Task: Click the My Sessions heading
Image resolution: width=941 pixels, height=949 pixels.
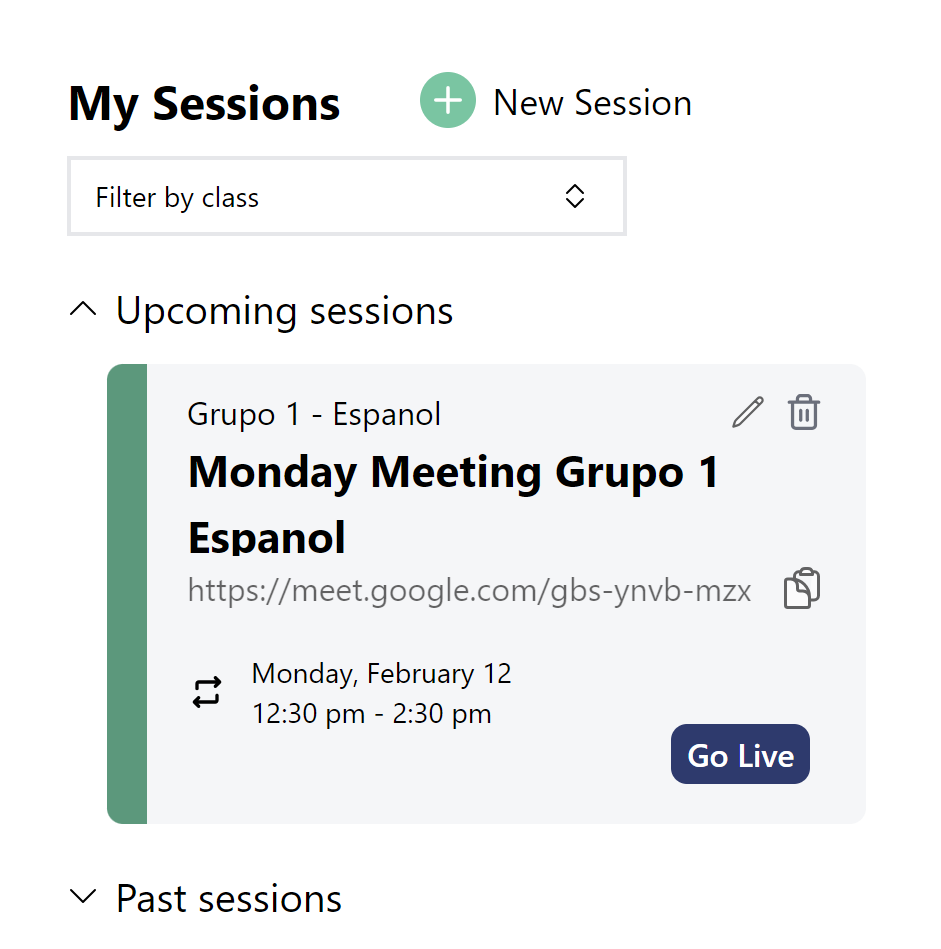Action: point(204,104)
